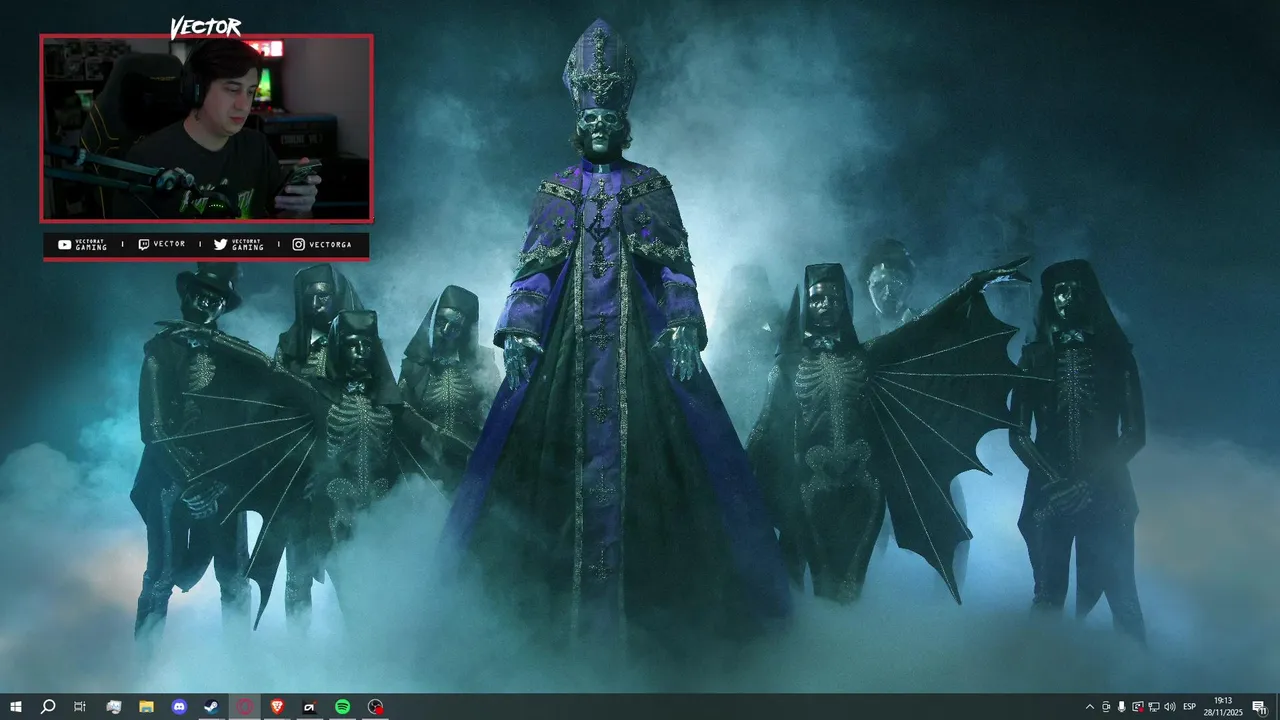Open the recording app icon with the red dot
The image size is (1280, 720).
click(x=375, y=707)
